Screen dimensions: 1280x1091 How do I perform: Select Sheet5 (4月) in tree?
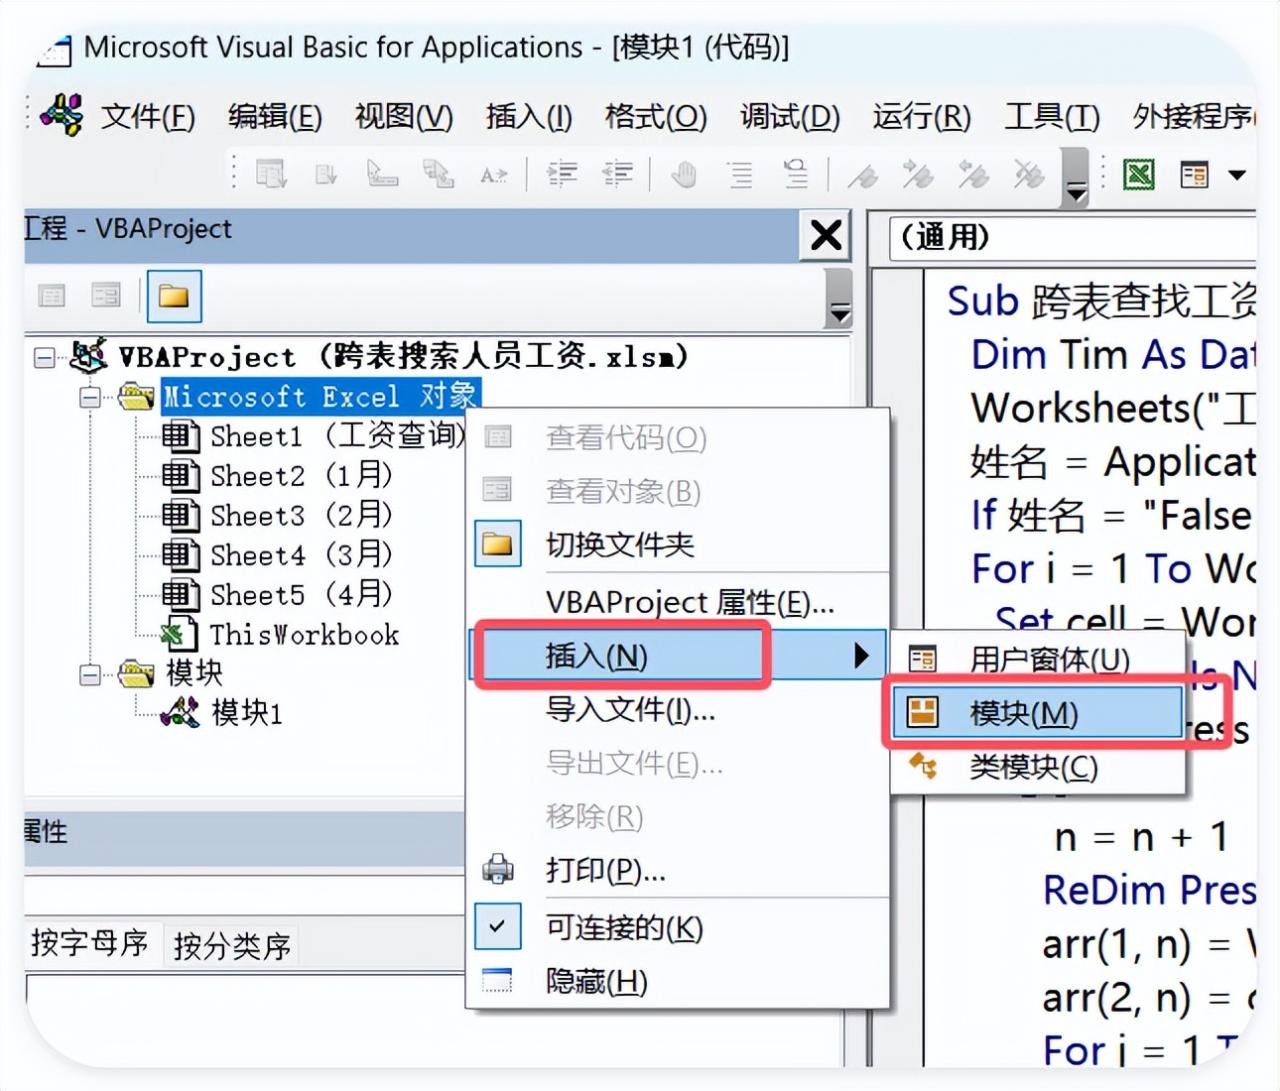pos(301,595)
